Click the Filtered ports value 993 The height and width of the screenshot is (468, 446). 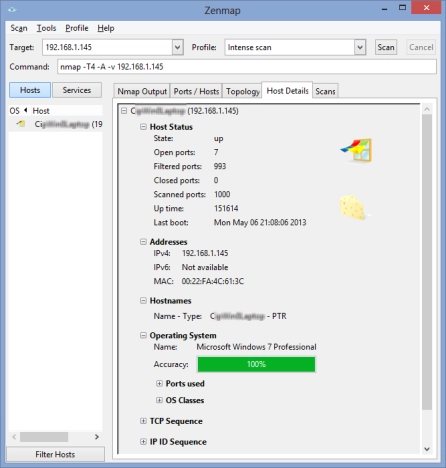coord(220,166)
